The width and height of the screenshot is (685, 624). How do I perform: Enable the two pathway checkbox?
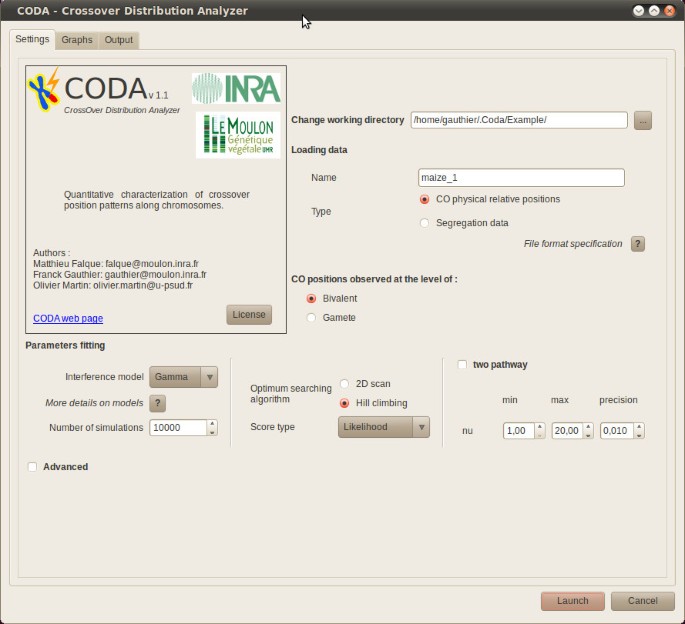click(462, 365)
